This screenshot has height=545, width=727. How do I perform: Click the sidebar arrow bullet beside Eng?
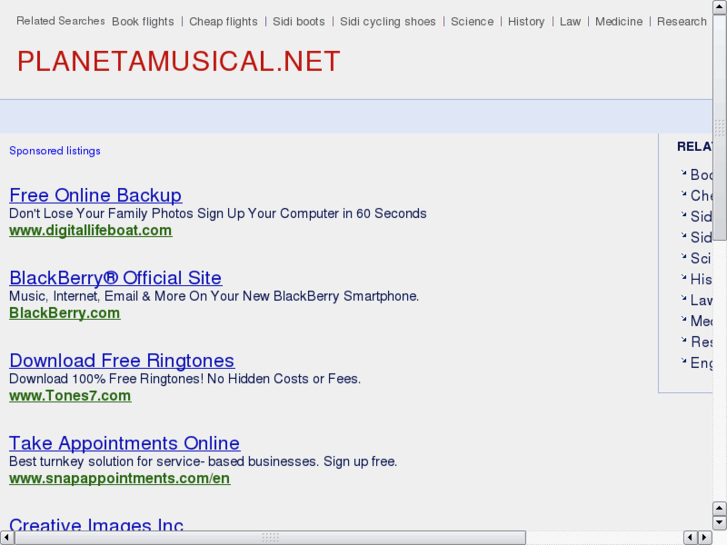[683, 361]
